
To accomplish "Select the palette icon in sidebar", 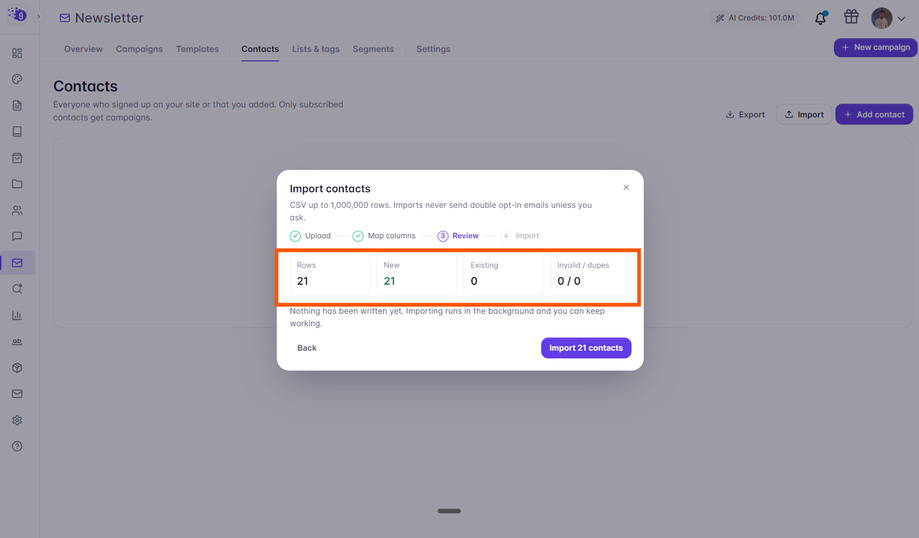I will click(x=17, y=79).
